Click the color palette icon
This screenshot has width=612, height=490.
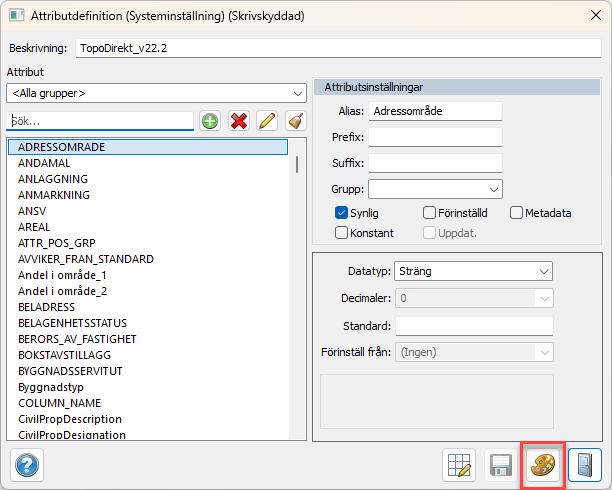point(543,466)
